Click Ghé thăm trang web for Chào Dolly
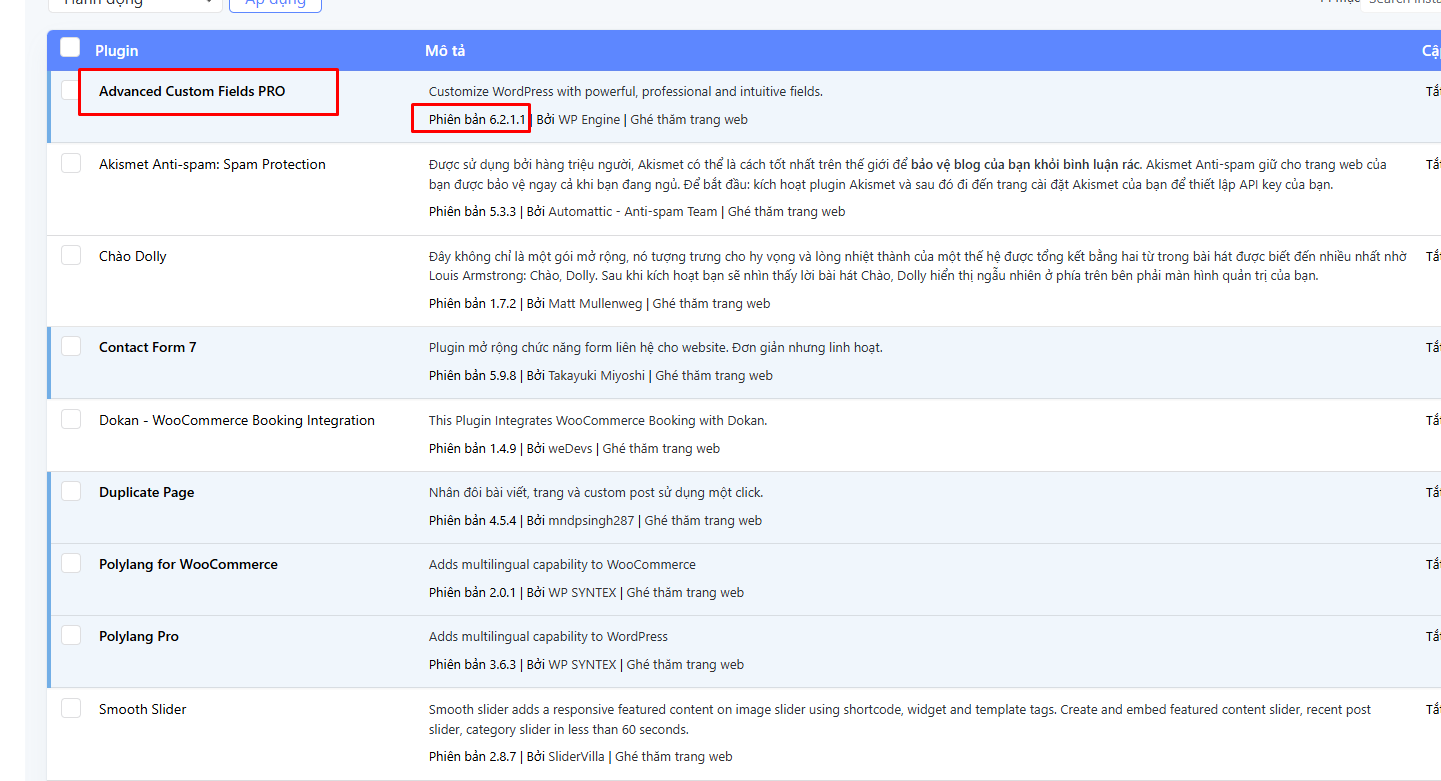This screenshot has height=781, width=1441. click(x=712, y=304)
